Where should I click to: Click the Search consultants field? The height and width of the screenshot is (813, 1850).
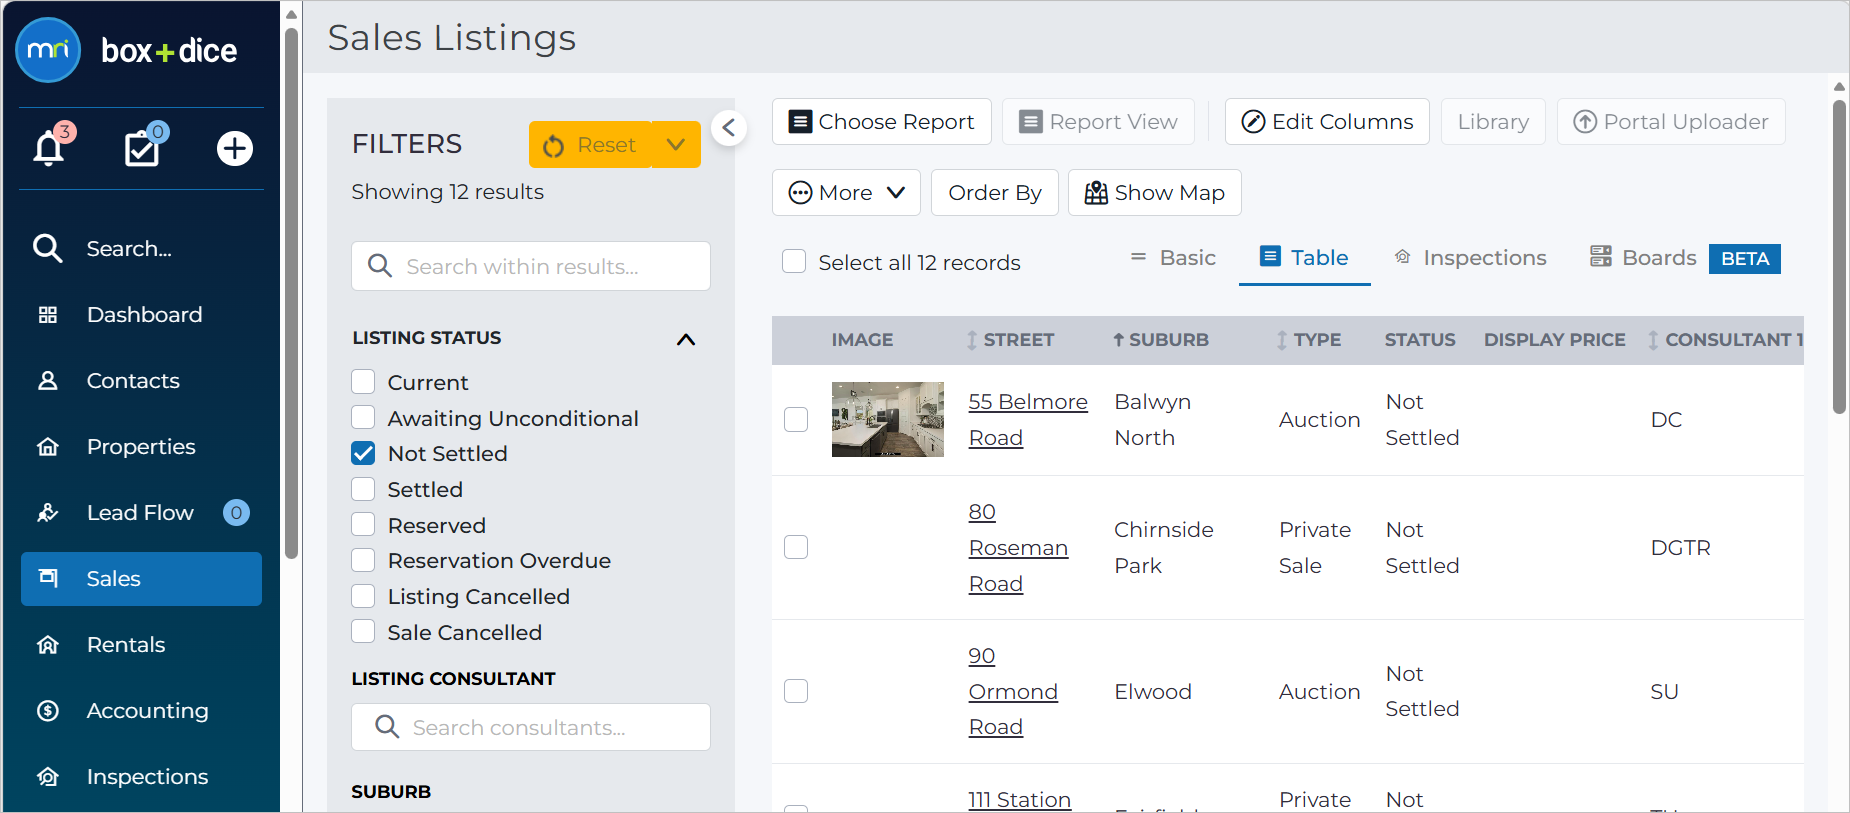(x=531, y=727)
